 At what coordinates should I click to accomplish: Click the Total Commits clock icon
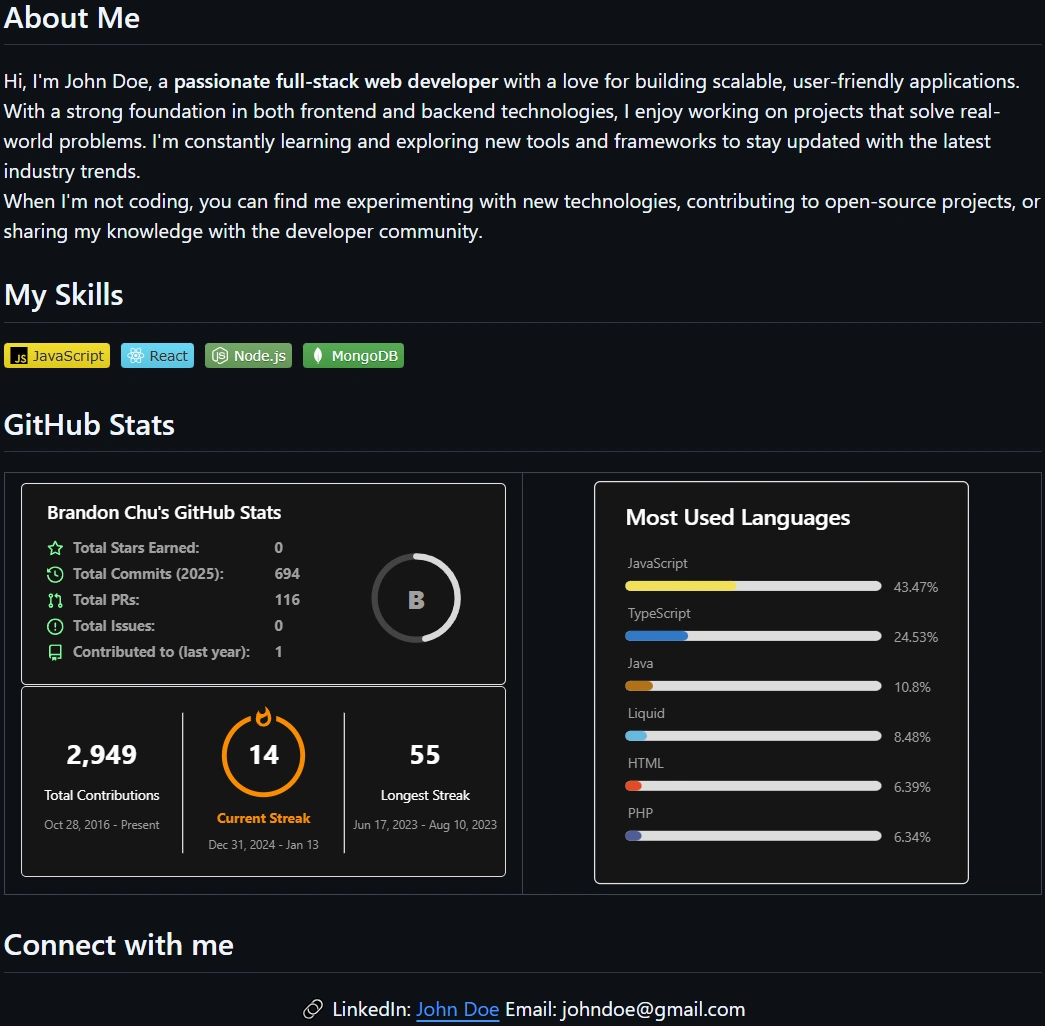[55, 574]
